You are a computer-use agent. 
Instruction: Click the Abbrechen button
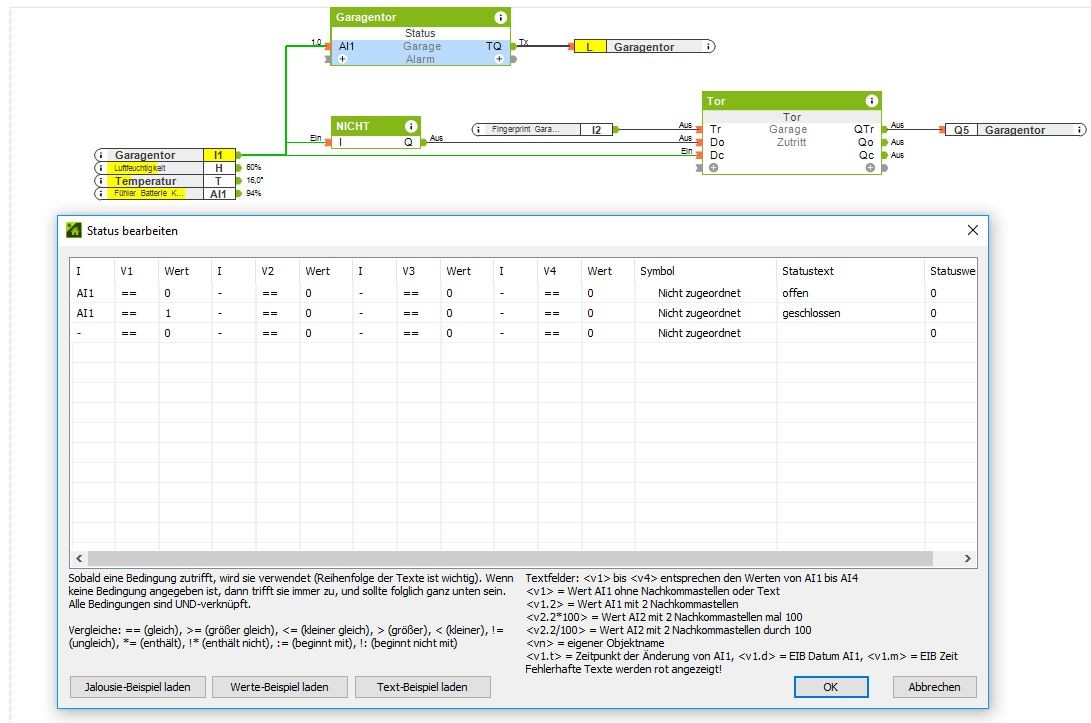tap(934, 687)
